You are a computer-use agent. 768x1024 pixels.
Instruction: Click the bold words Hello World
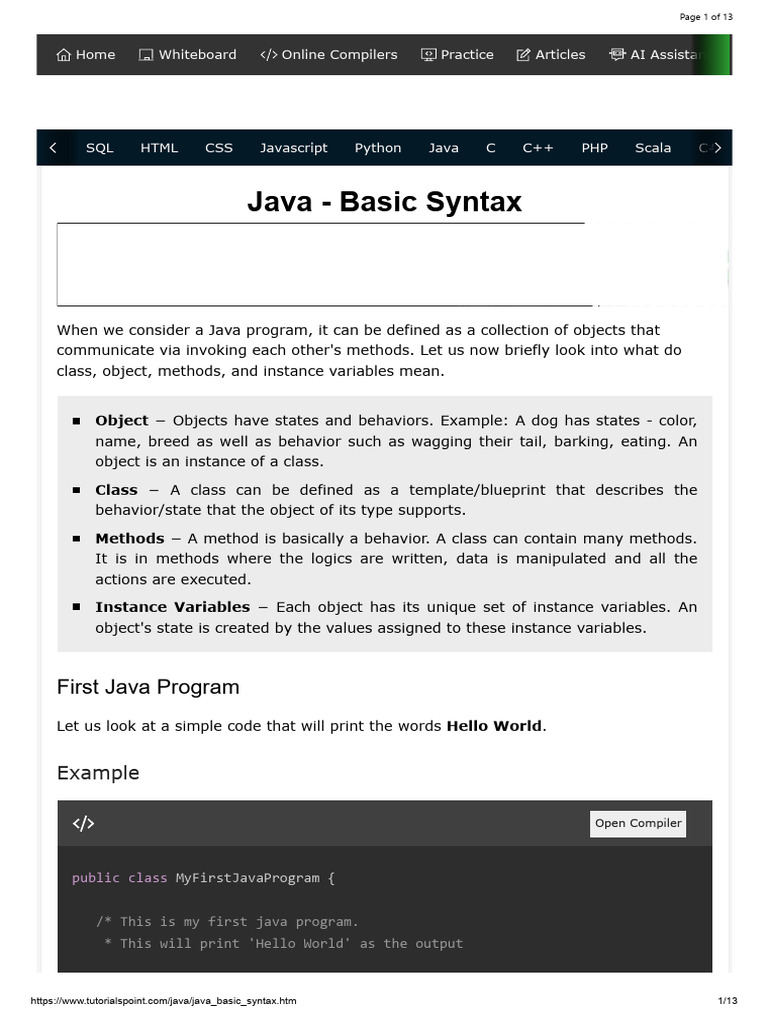tap(494, 726)
